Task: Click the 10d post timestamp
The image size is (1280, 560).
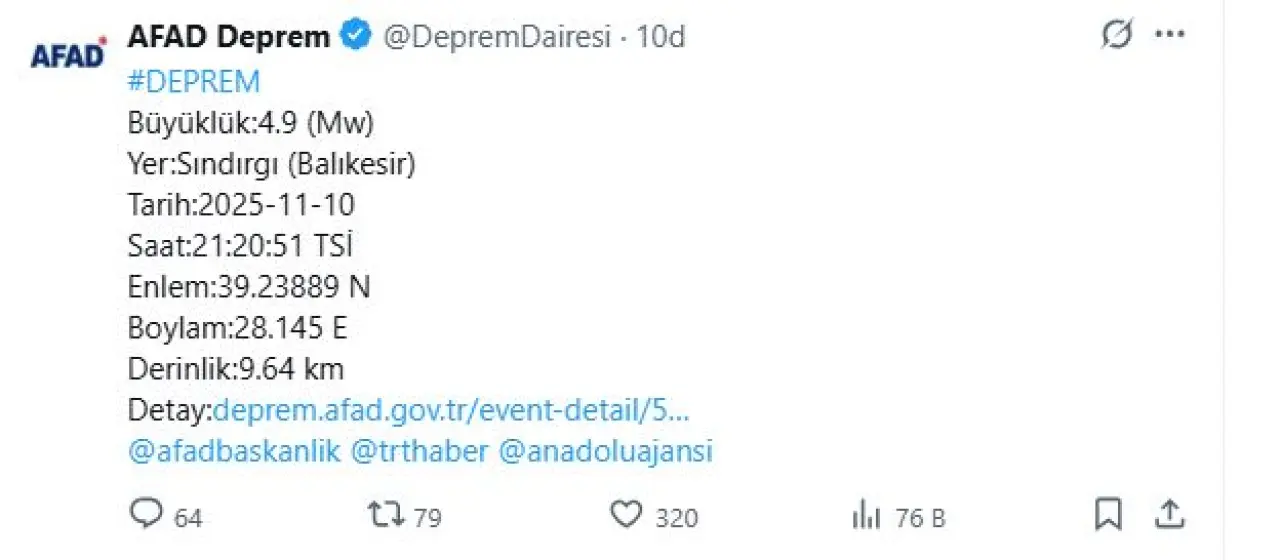Action: pos(662,37)
